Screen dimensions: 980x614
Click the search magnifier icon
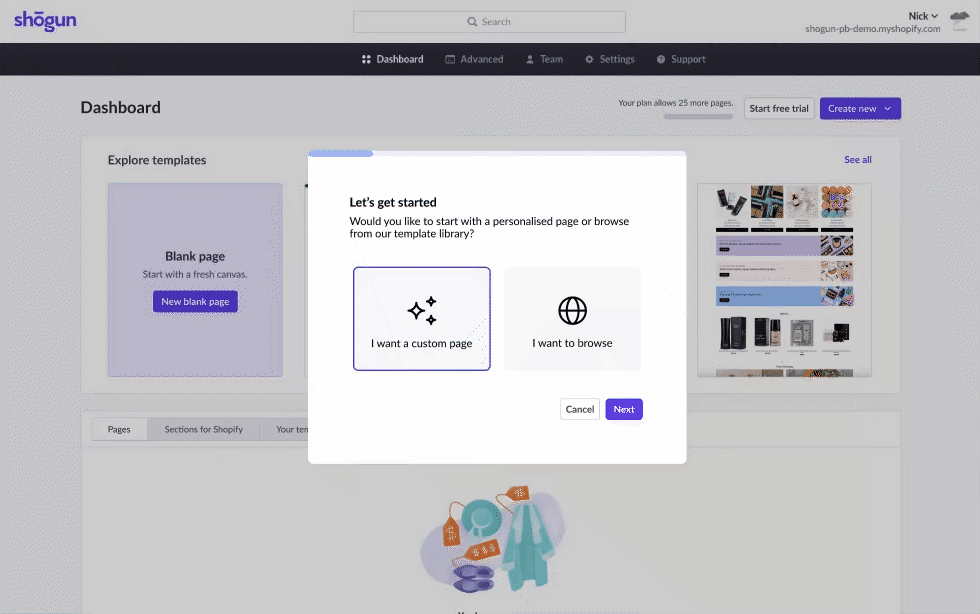point(472,22)
